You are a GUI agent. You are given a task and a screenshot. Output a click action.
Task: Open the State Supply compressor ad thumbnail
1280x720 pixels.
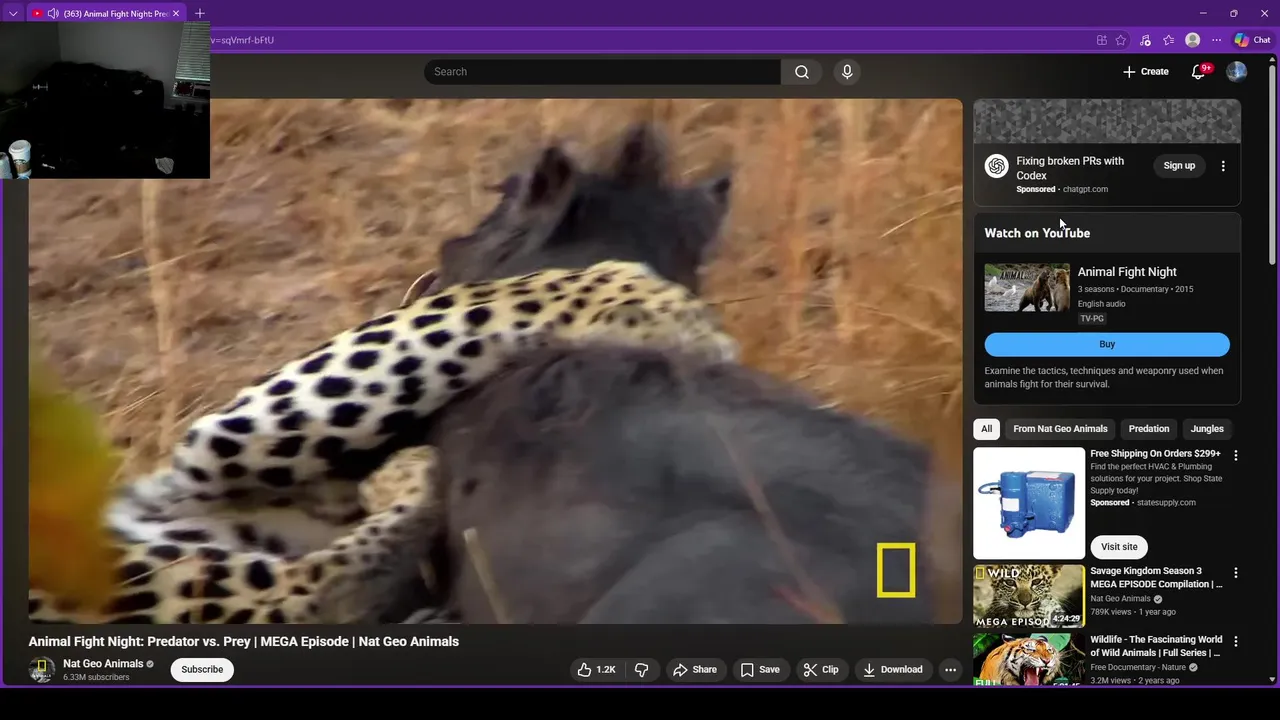coord(1029,503)
